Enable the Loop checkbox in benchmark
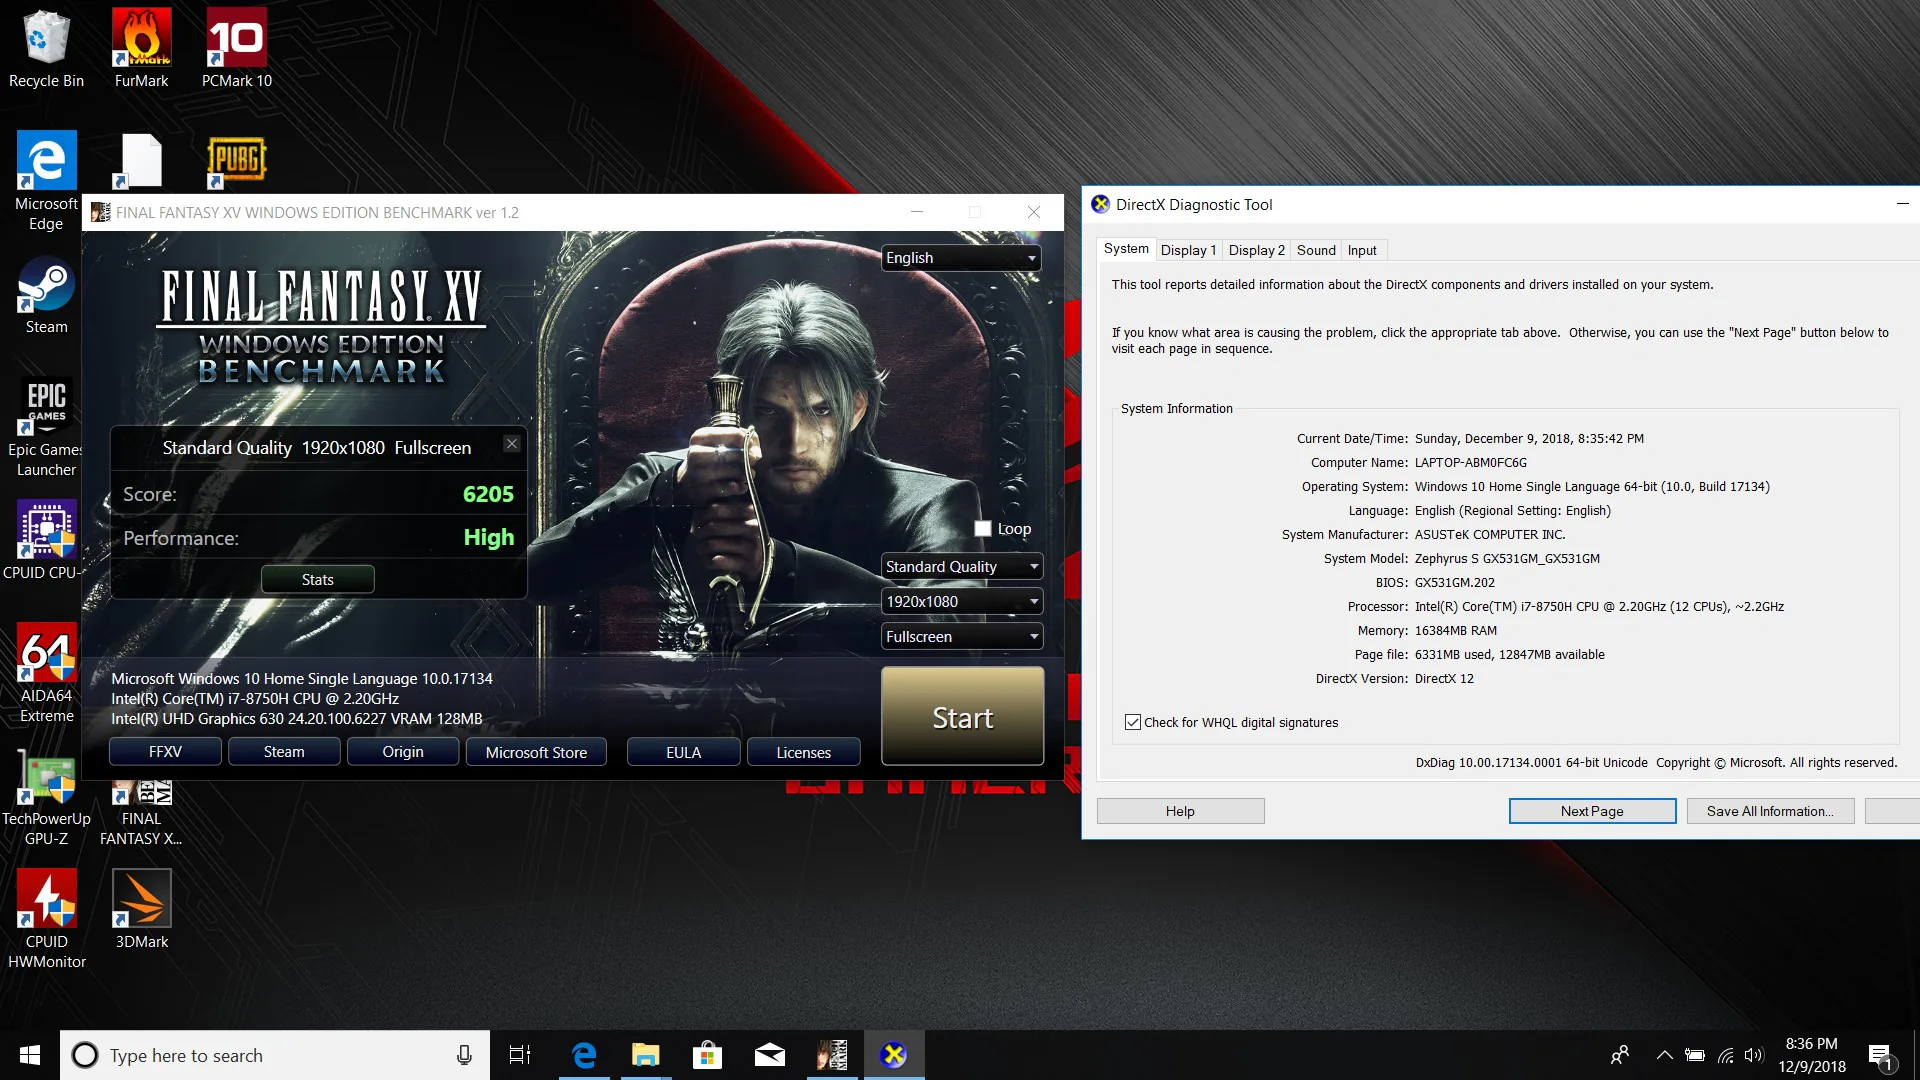This screenshot has height=1080, width=1920. tap(983, 529)
